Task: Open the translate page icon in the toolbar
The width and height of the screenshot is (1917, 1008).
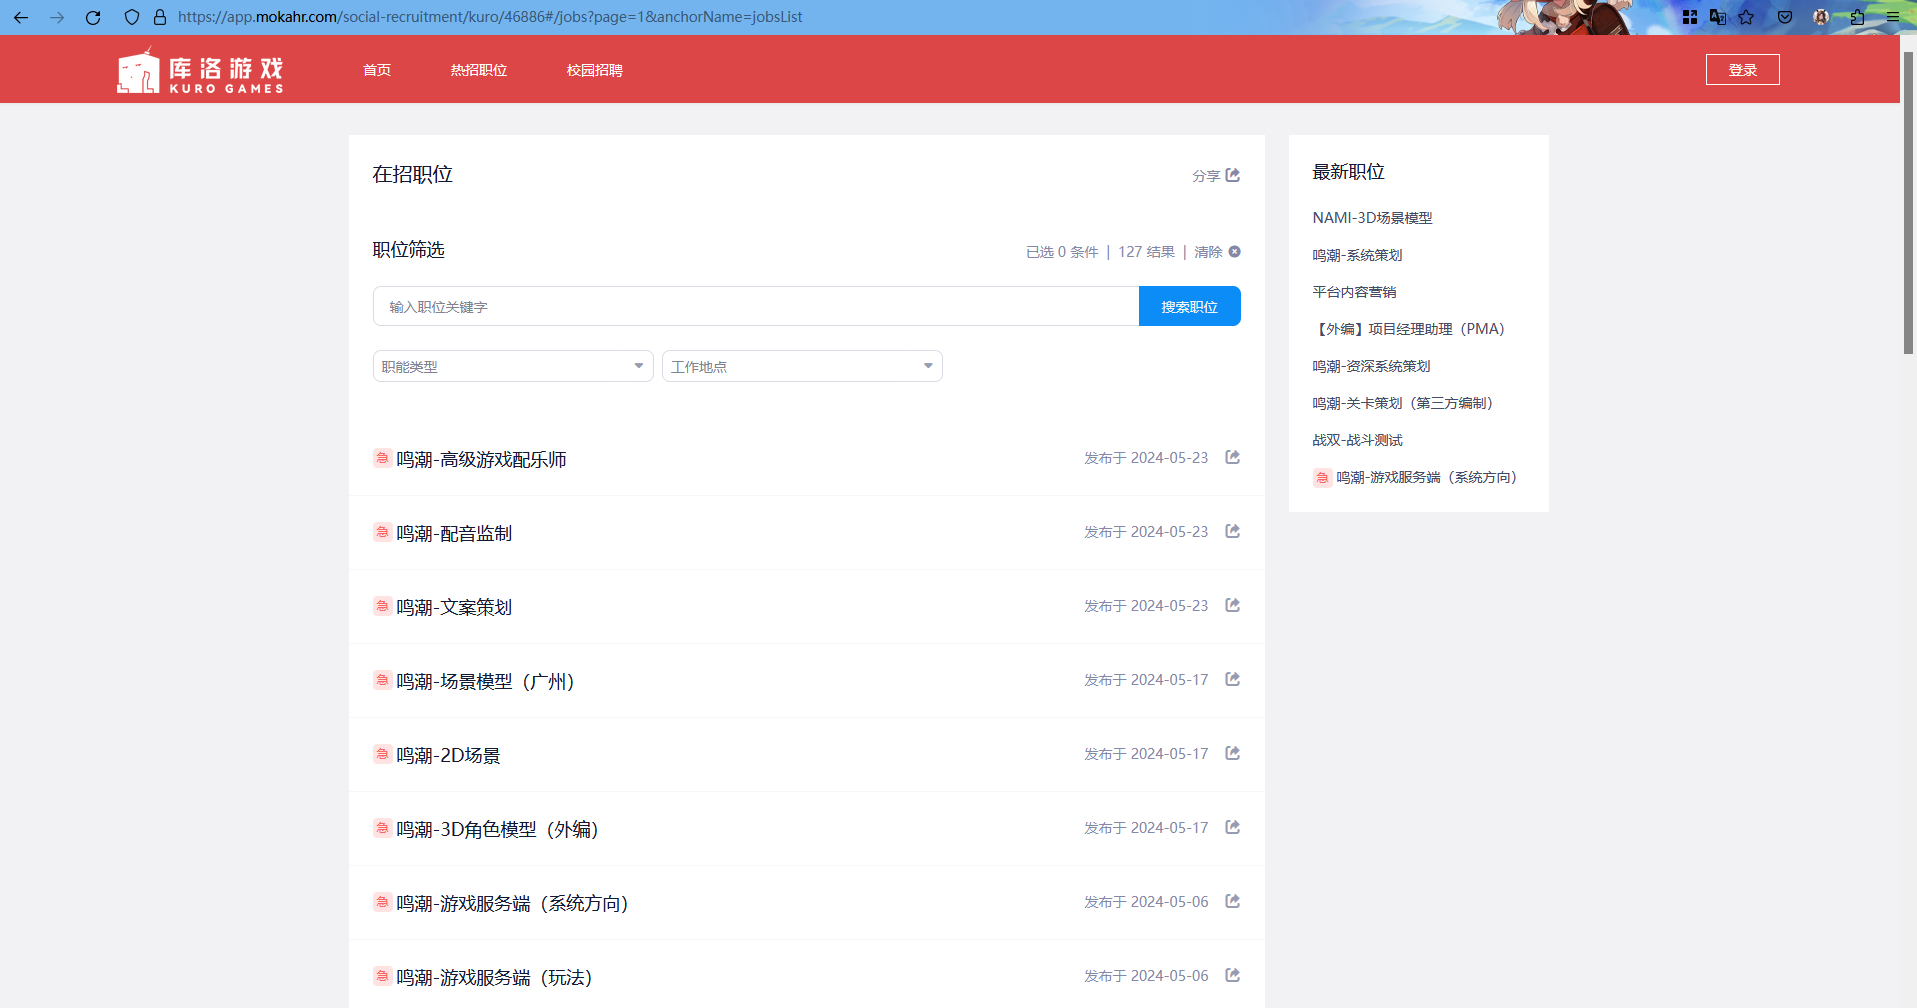Action: pos(1718,17)
